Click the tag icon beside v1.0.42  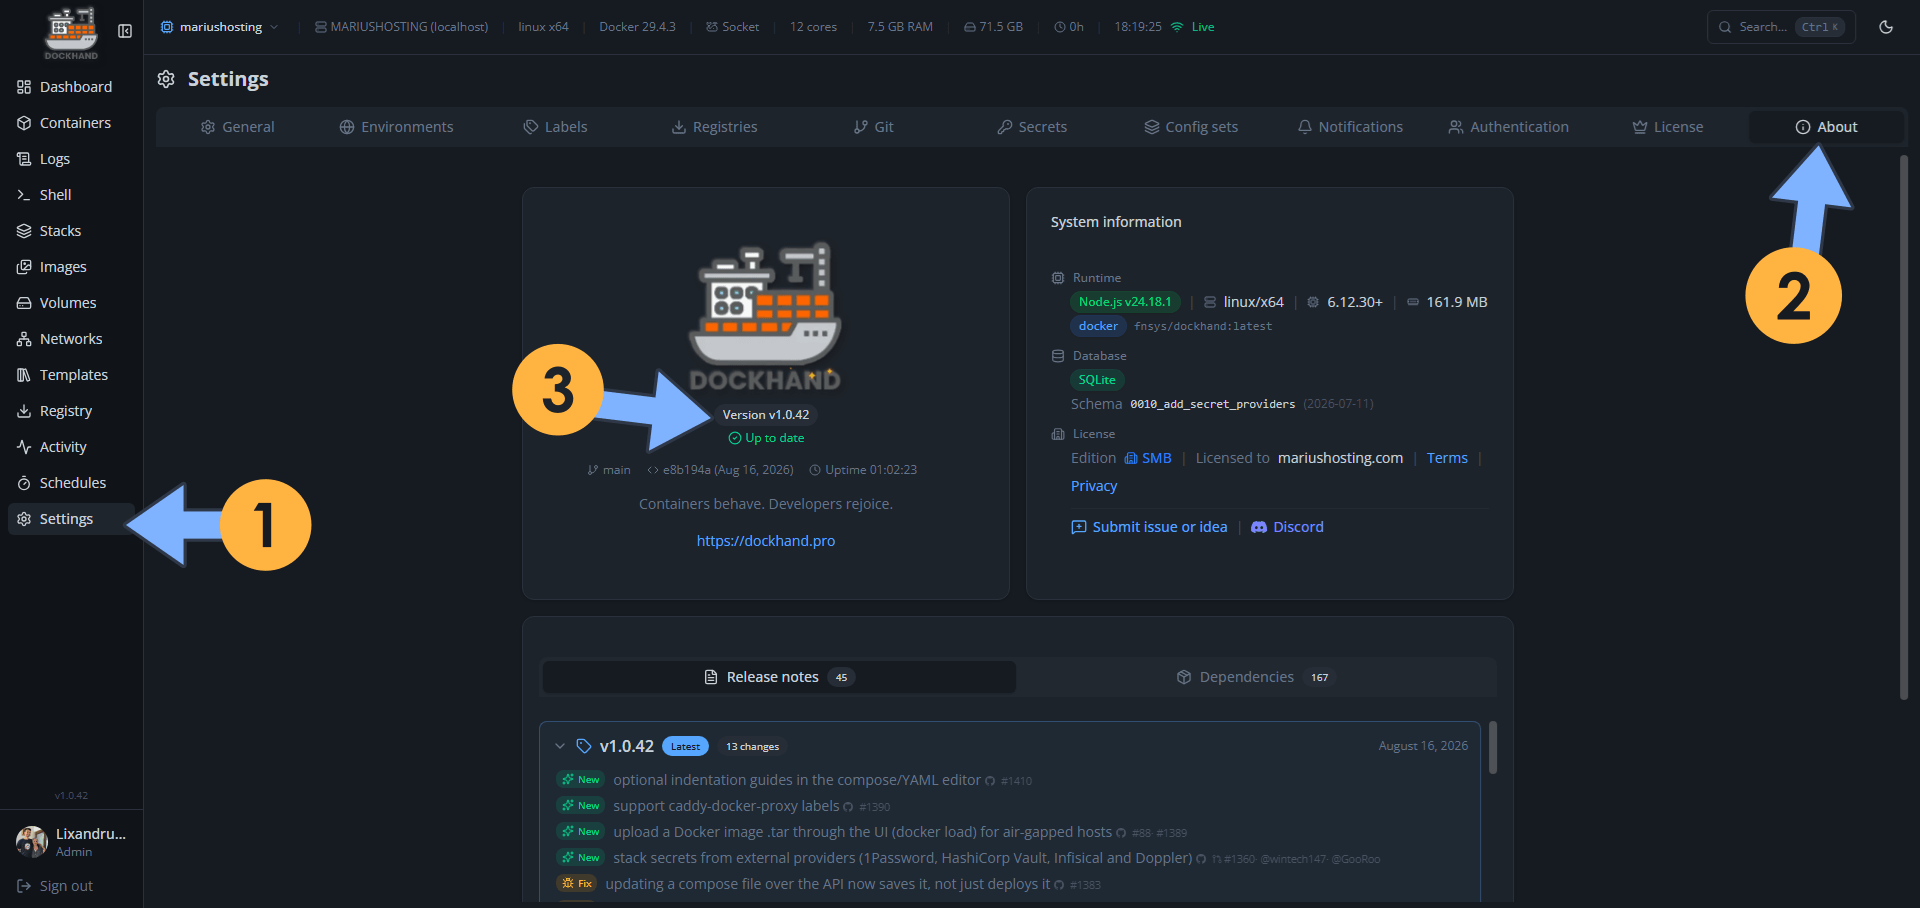[x=584, y=746]
